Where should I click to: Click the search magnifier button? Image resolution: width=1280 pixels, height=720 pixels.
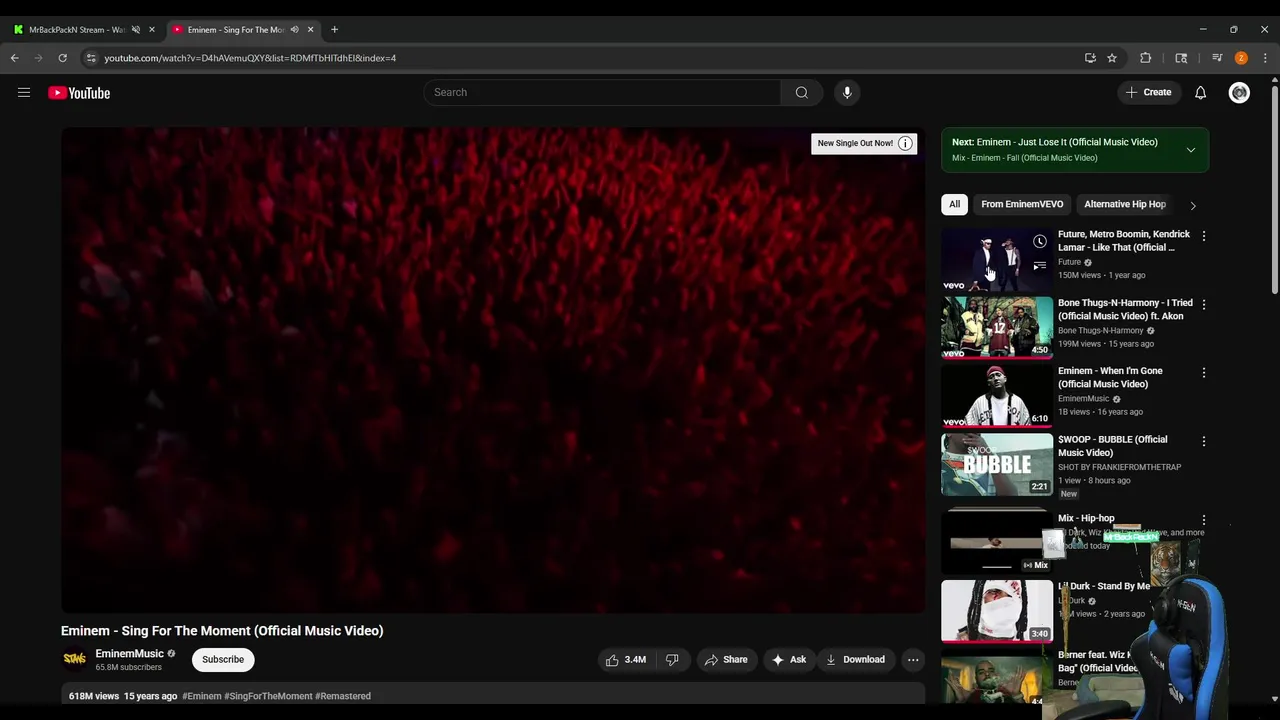(x=801, y=92)
